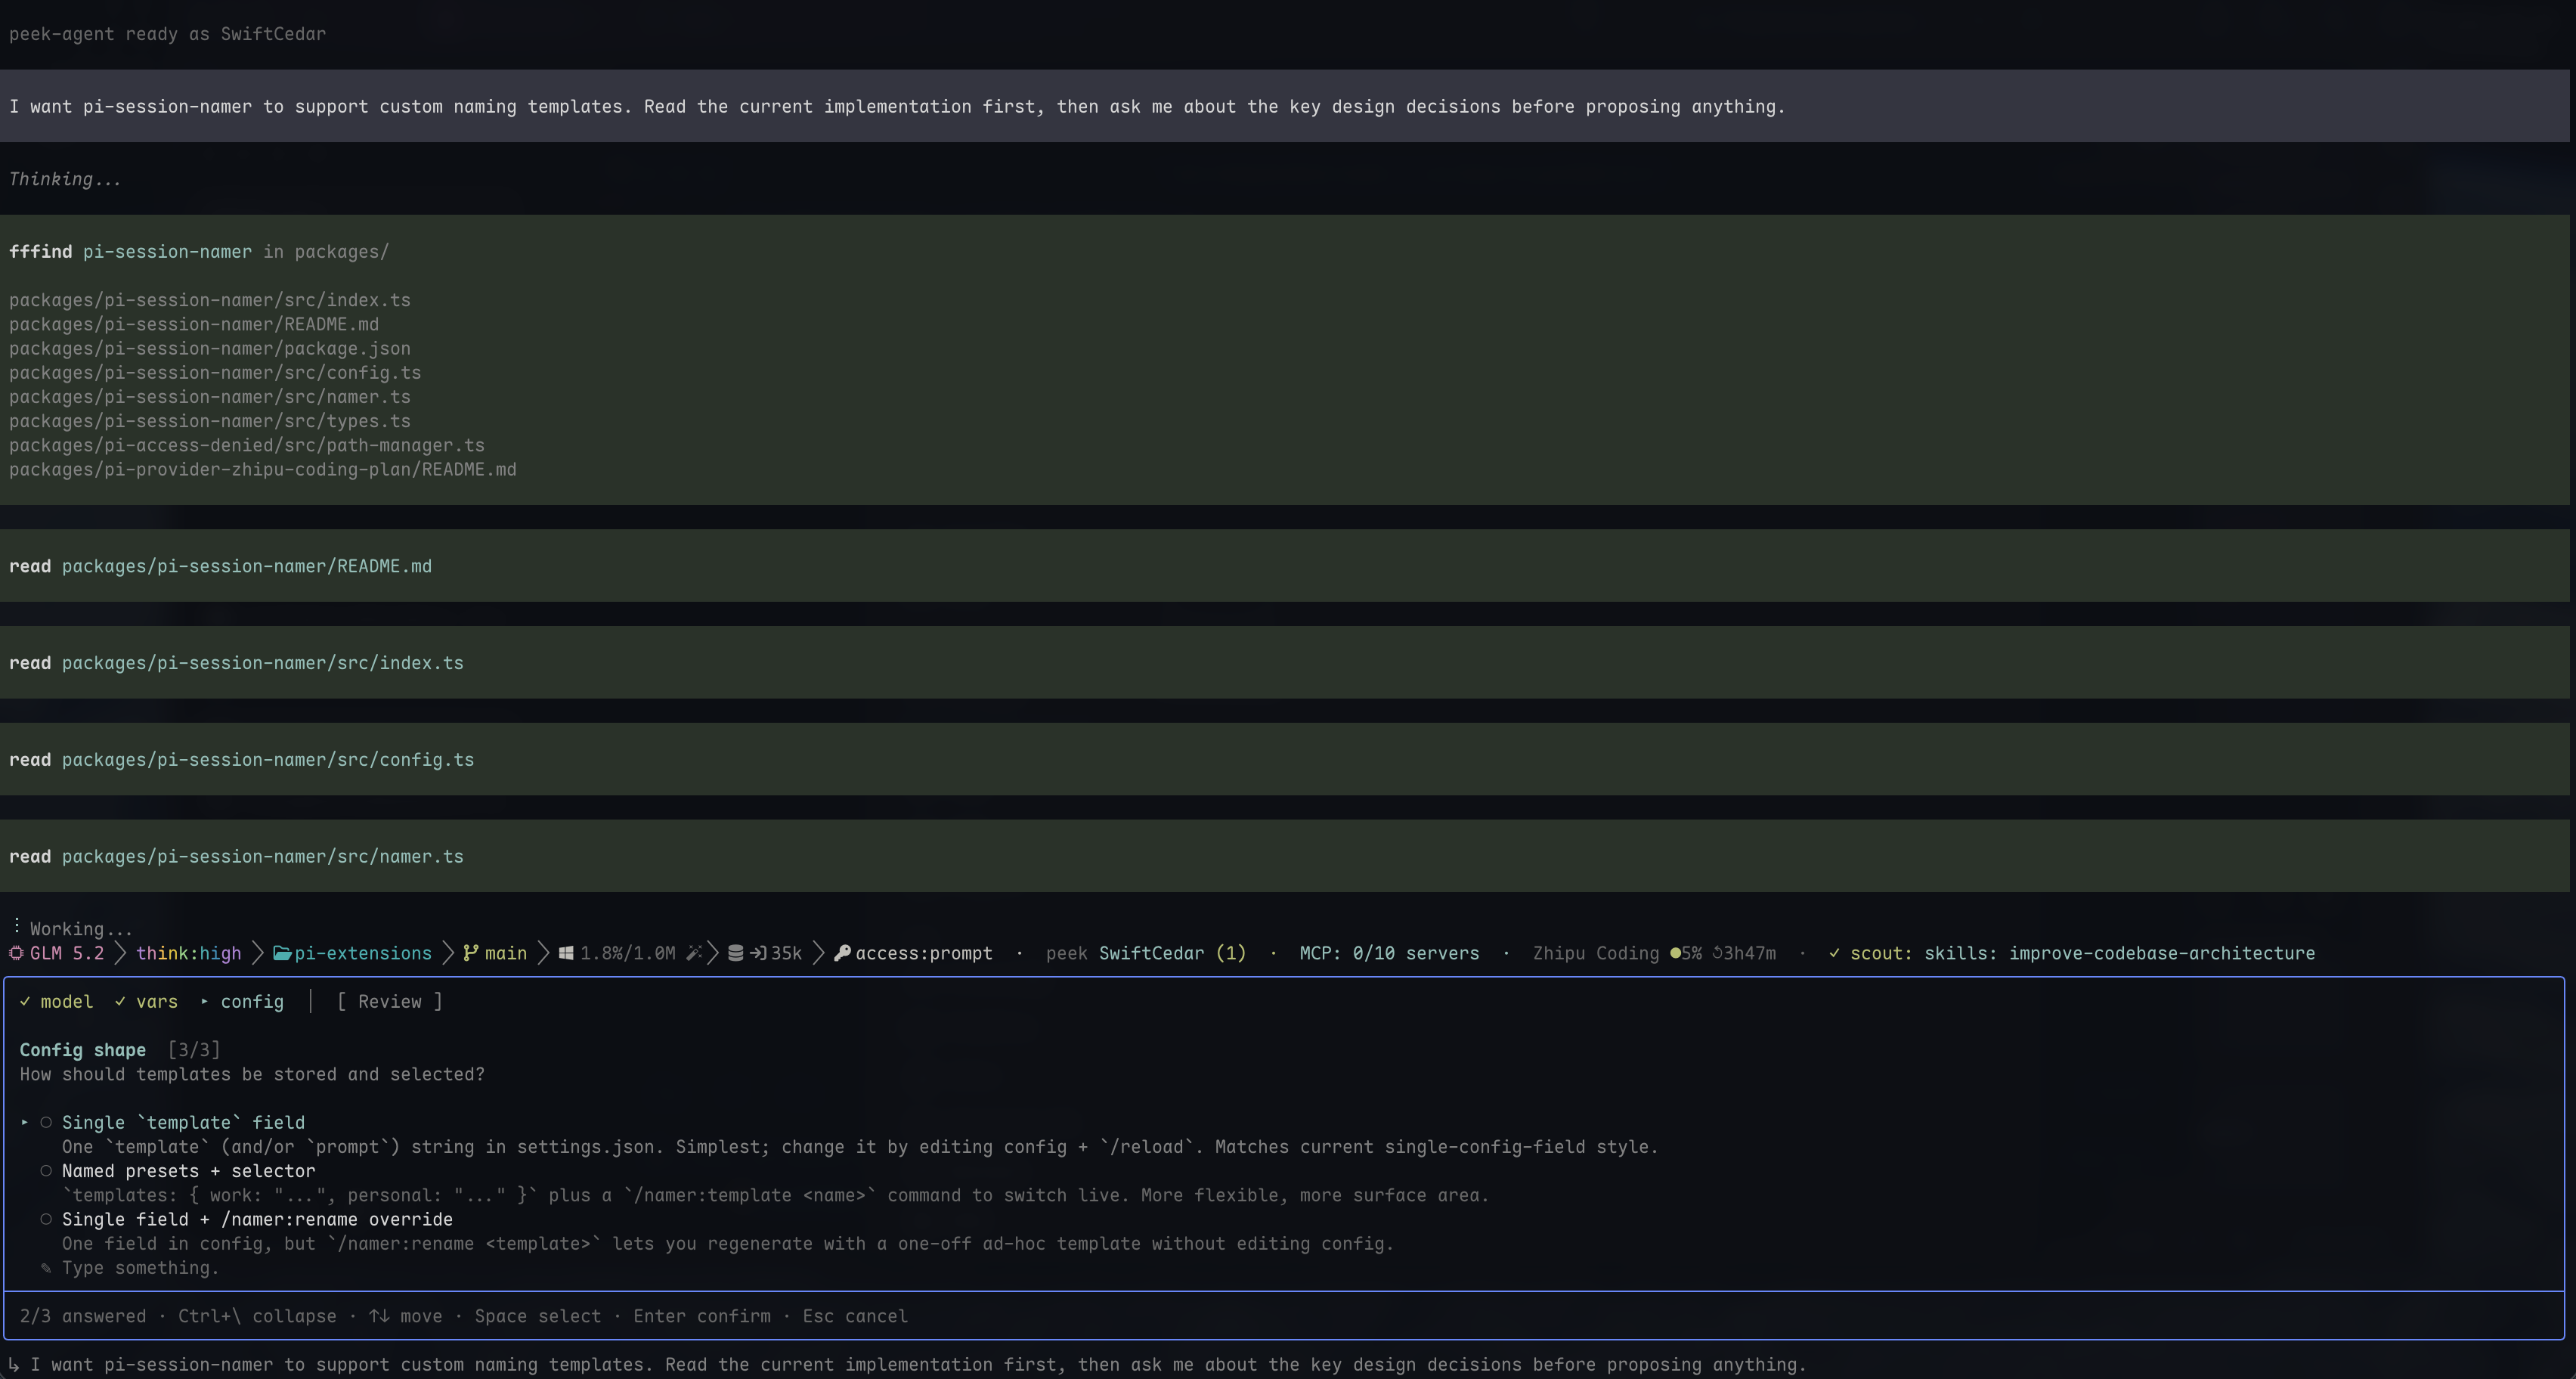Click the return arrow icon in bottom prompt line

pyautogui.click(x=14, y=1365)
